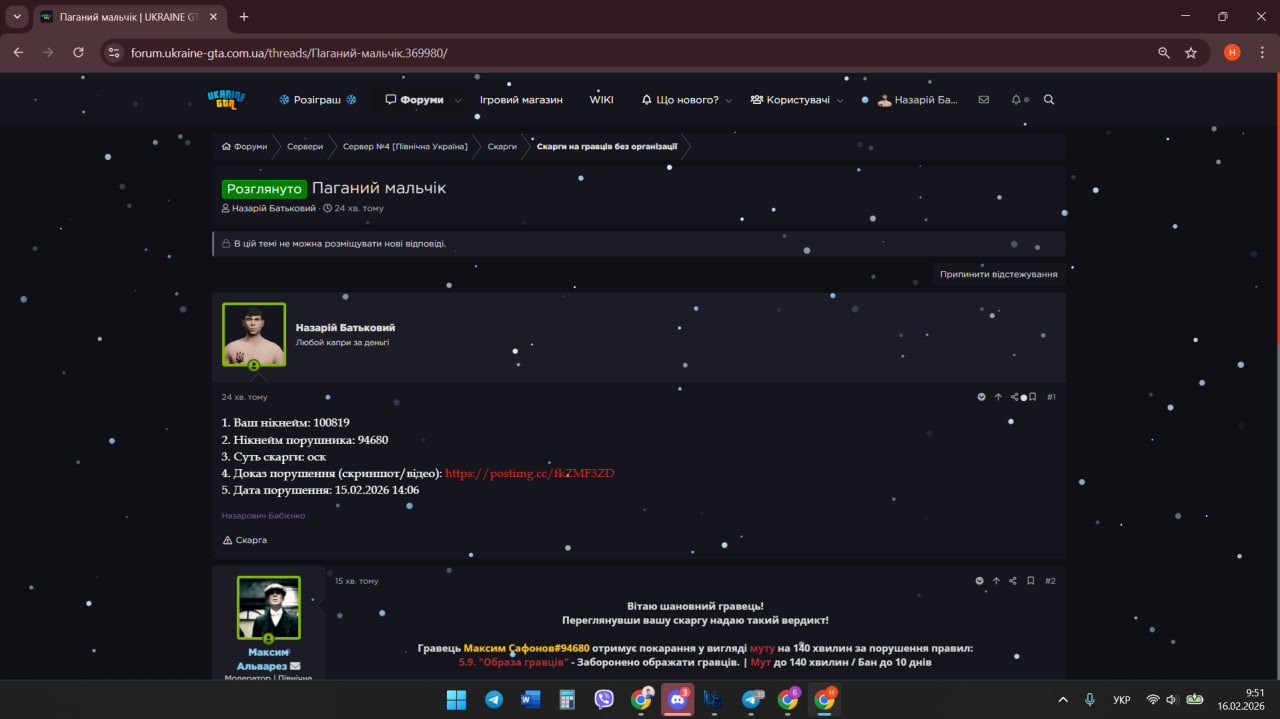Open Windows Start menu
Image resolution: width=1280 pixels, height=719 pixels.
[x=456, y=699]
